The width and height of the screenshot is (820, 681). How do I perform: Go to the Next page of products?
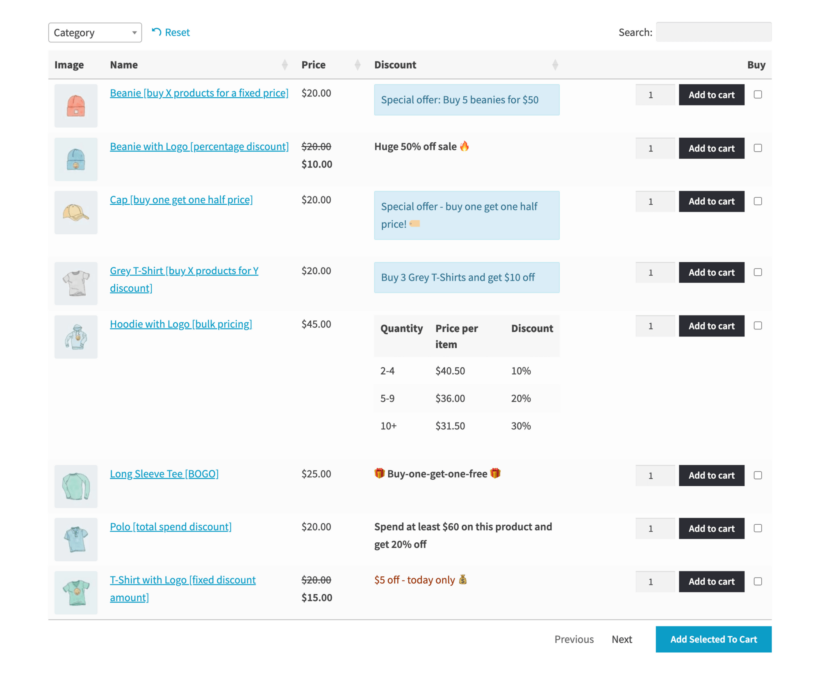point(621,639)
